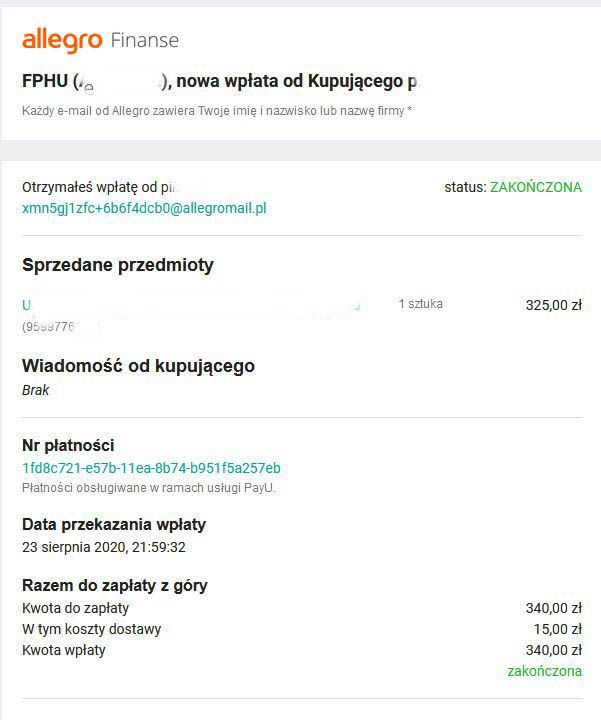Image resolution: width=601 pixels, height=720 pixels.
Task: Click the lowercase green zakończona status at bottom
Action: (544, 671)
